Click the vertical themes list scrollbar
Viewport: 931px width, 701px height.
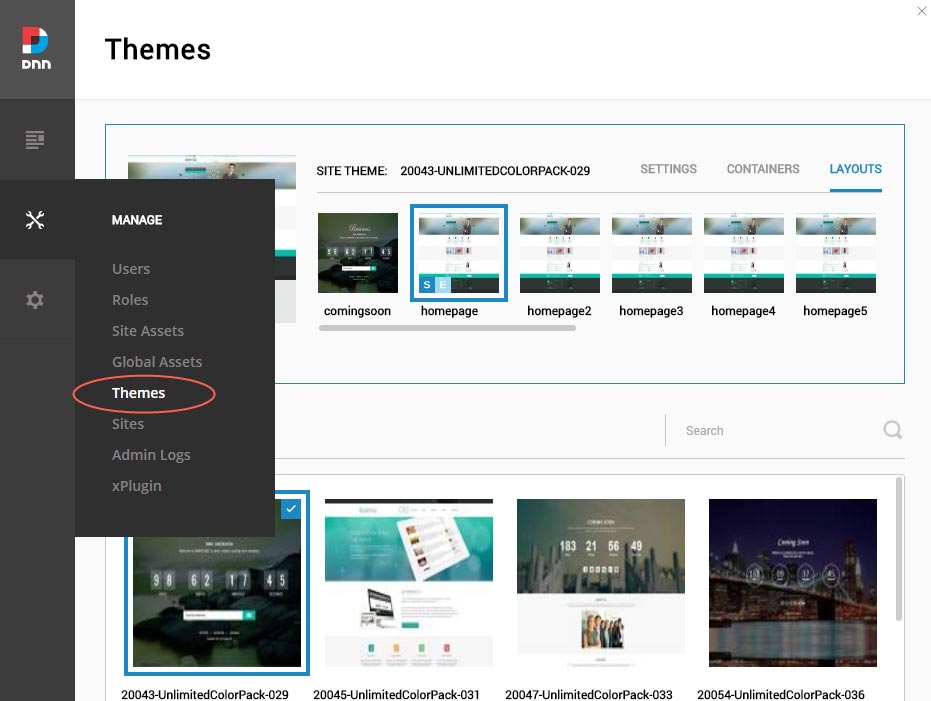point(899,549)
